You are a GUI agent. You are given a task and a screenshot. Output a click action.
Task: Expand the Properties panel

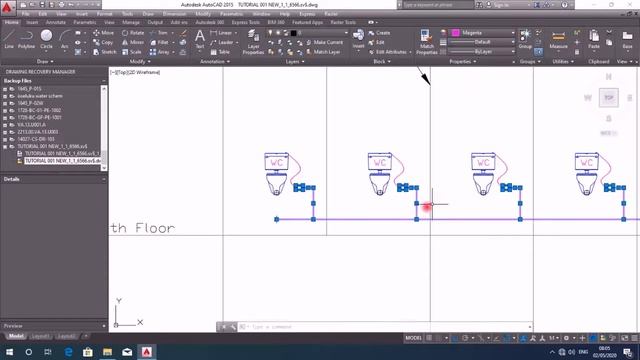coord(462,62)
